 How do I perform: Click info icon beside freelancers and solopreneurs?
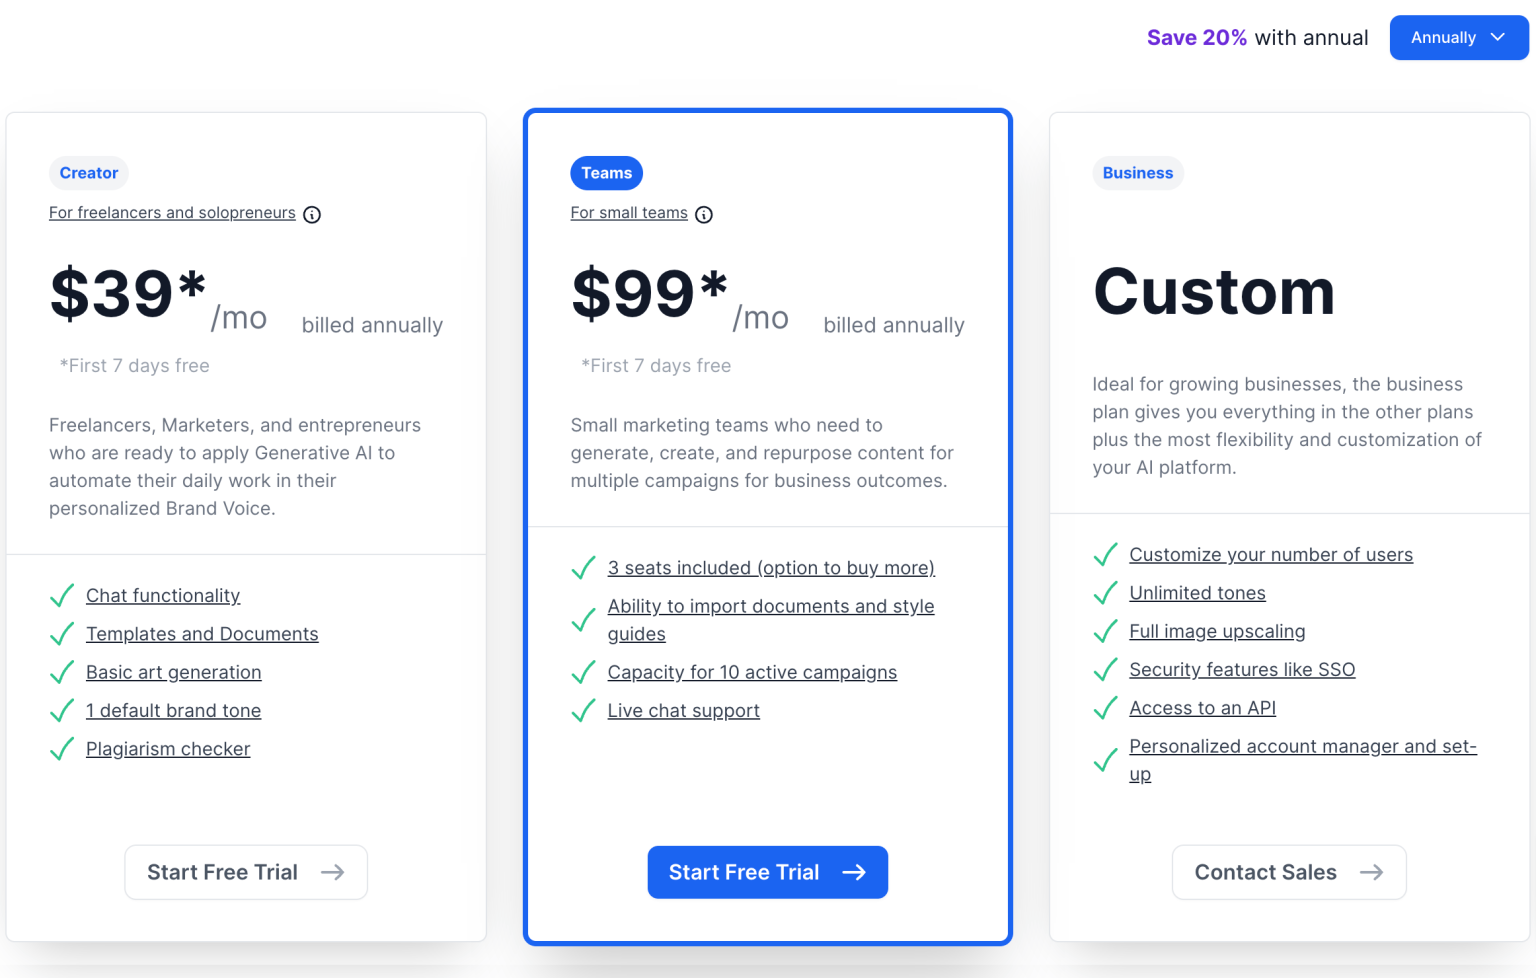coord(312,215)
